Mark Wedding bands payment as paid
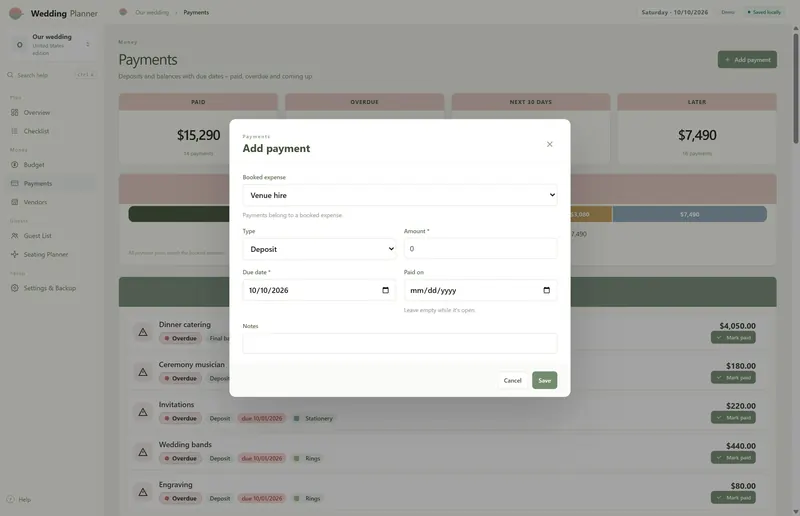Screen dimensions: 800x516 pos(733,458)
